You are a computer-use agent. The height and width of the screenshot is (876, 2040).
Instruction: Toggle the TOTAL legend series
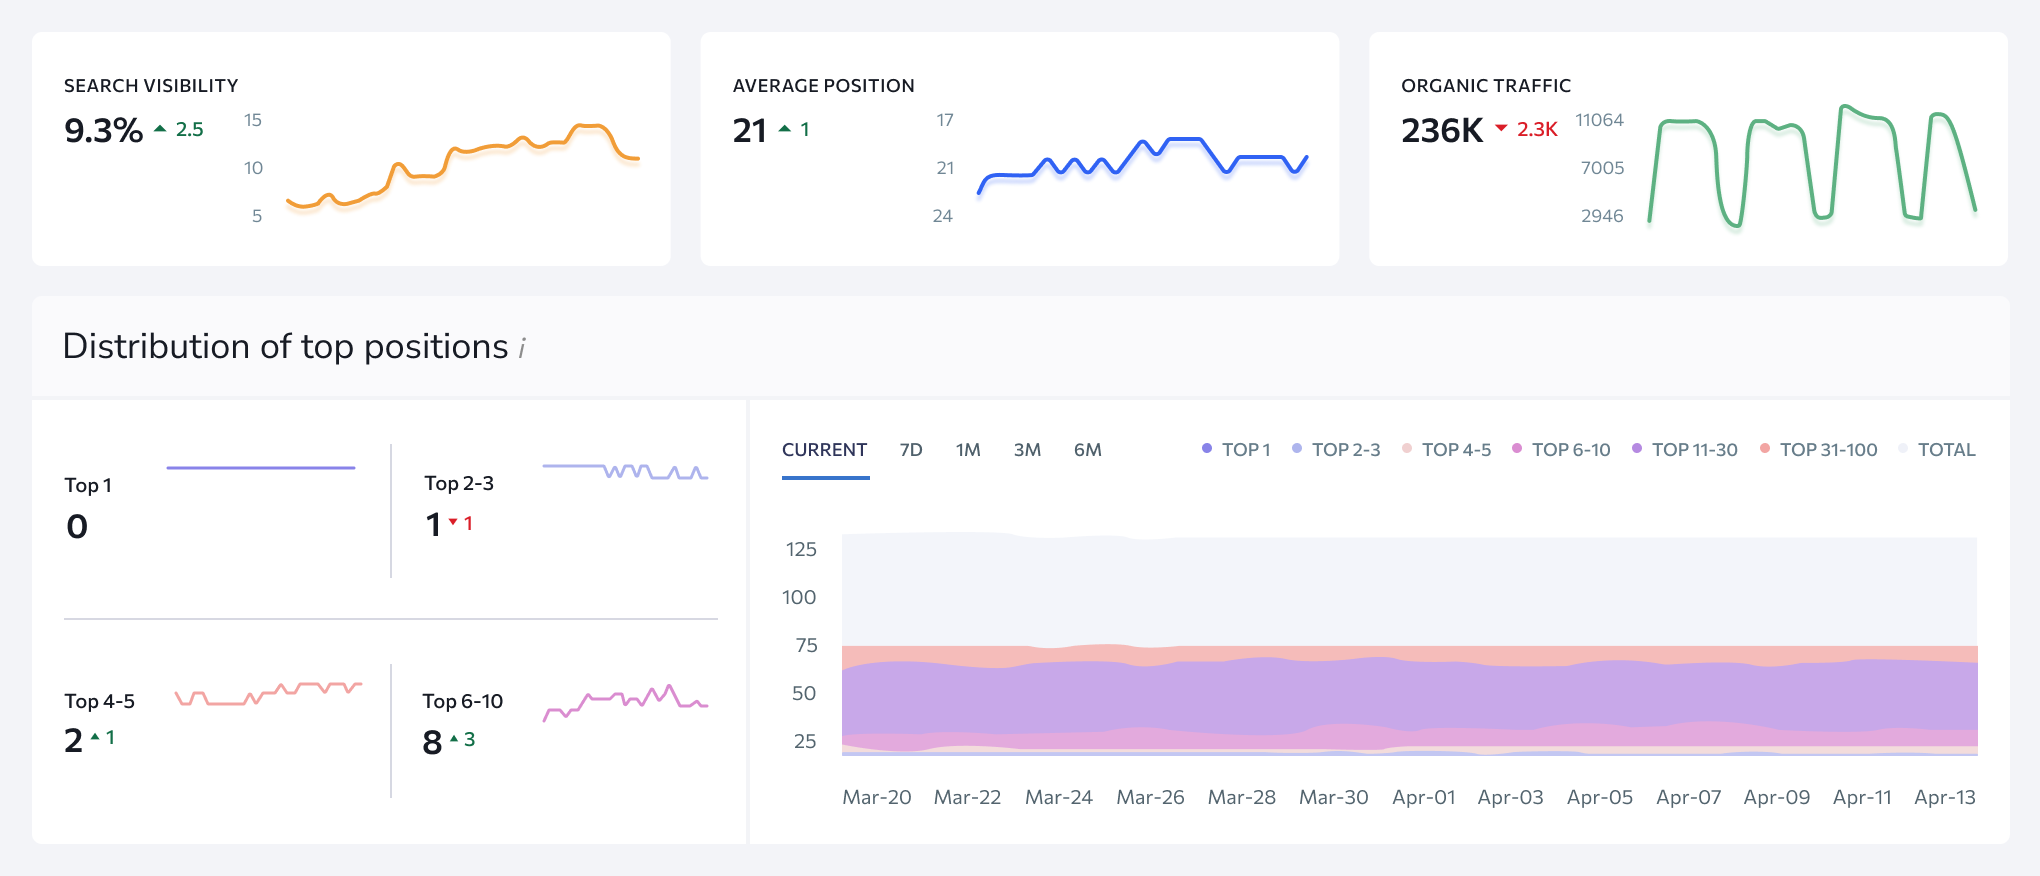coord(1937,450)
